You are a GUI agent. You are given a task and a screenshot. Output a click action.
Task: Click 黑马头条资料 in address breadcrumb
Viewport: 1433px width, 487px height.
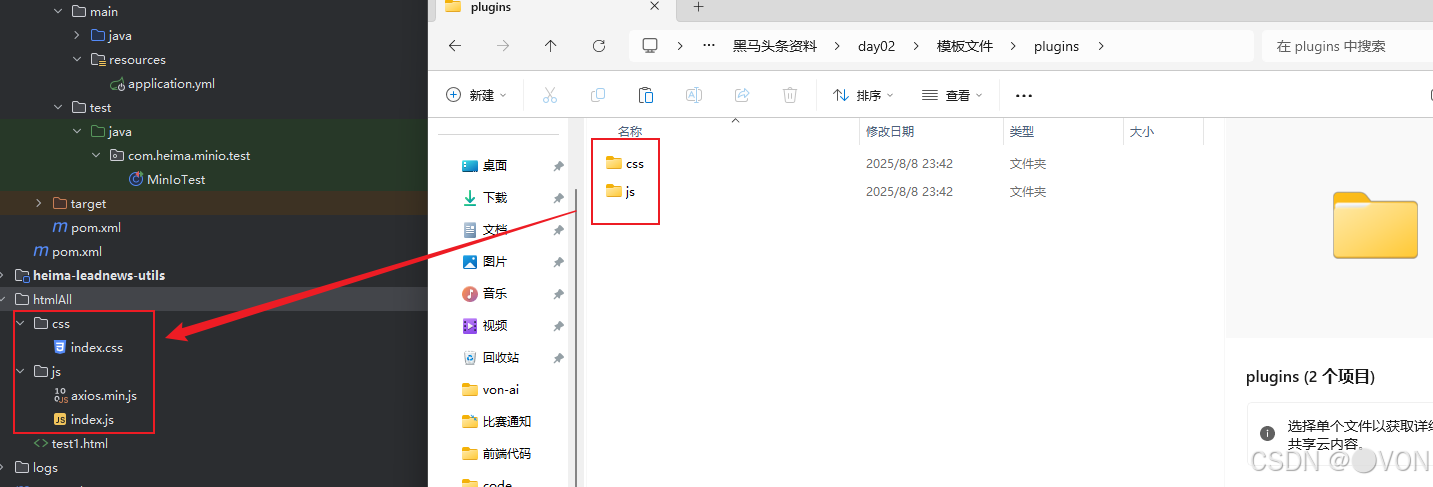pos(774,46)
